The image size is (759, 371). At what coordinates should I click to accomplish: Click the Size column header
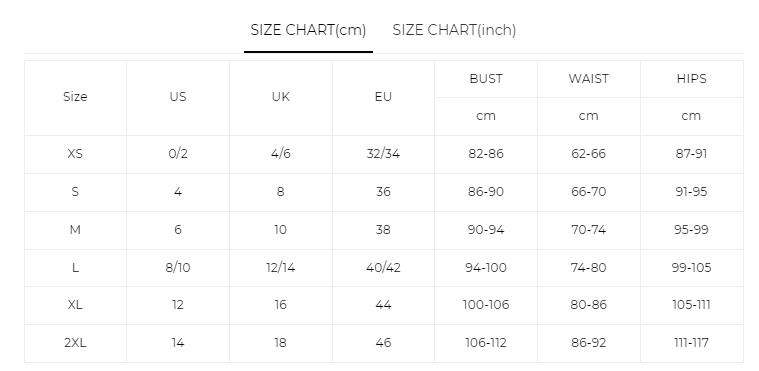(x=75, y=97)
